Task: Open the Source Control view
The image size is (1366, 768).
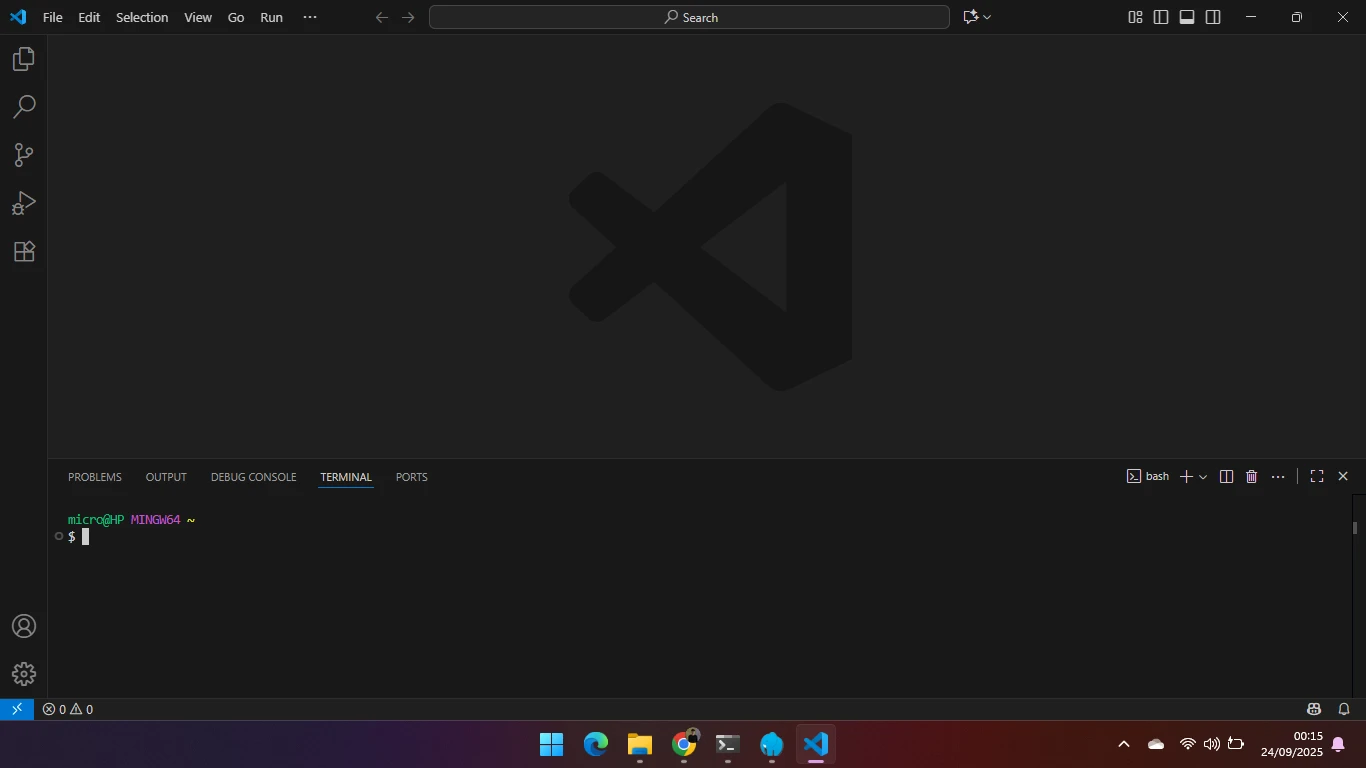Action: (24, 155)
